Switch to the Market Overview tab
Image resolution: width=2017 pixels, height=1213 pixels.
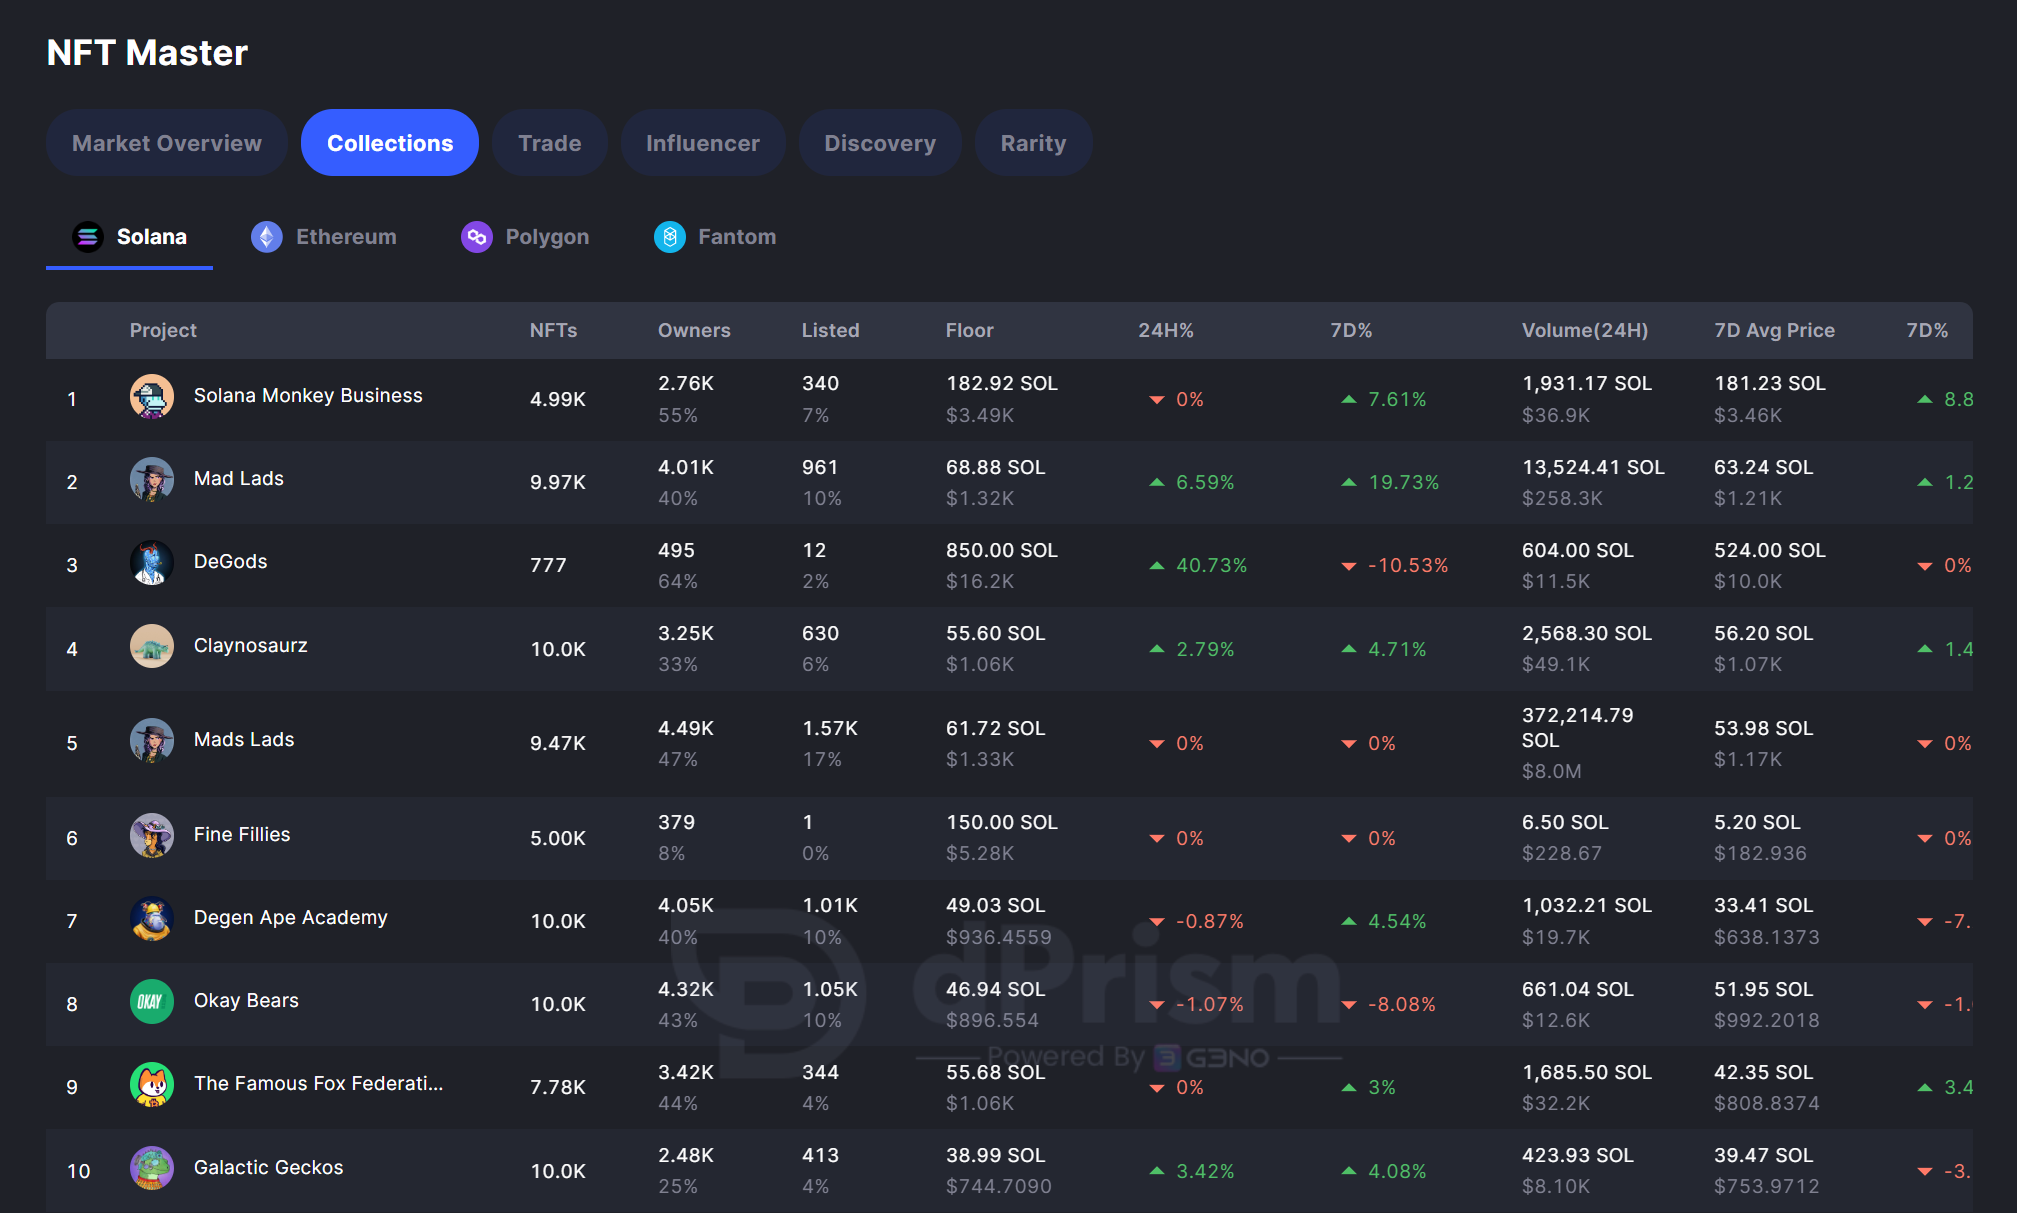tap(167, 143)
